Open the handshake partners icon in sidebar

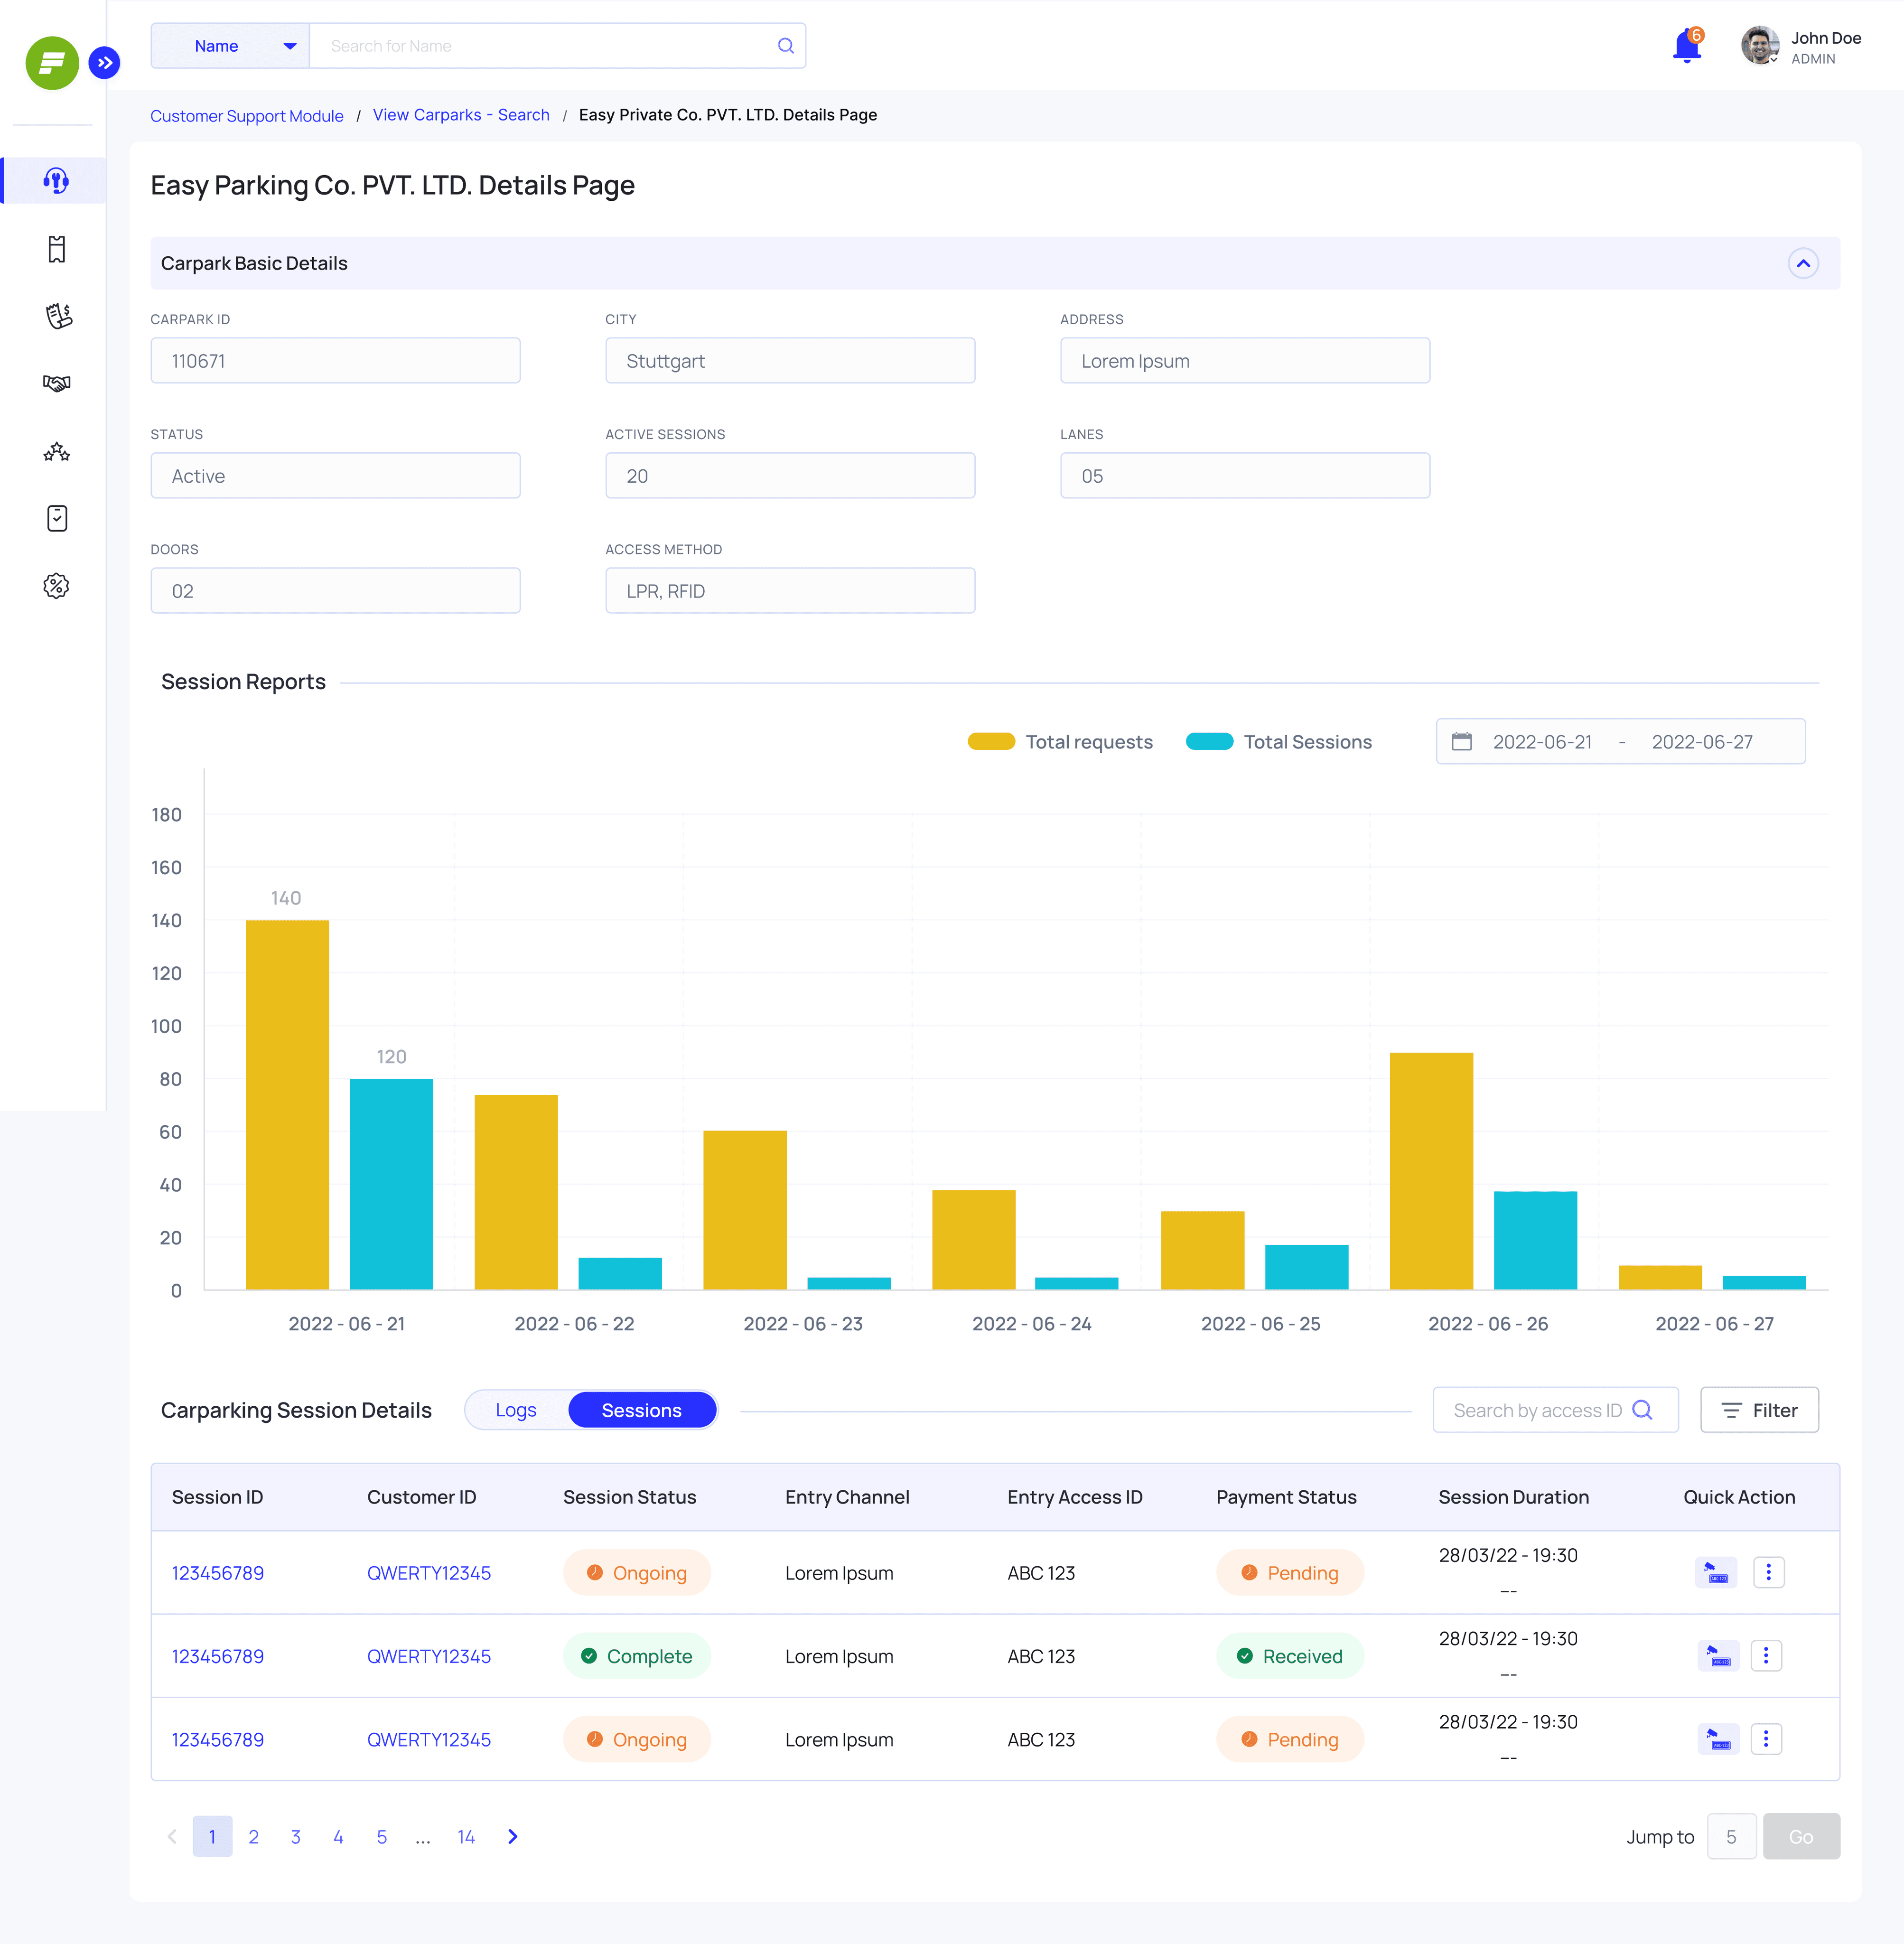[57, 384]
